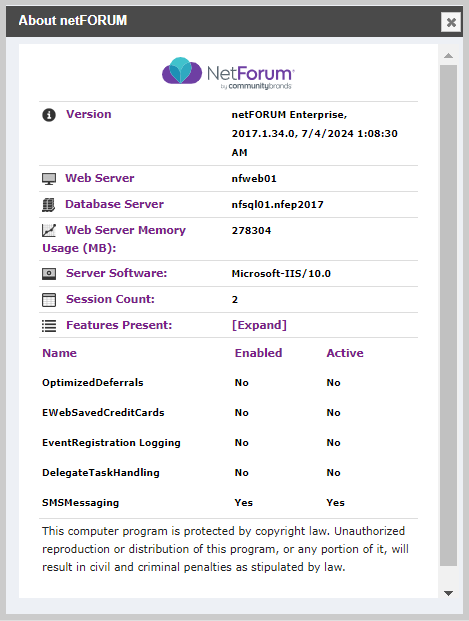Click the Name column header
Image resolution: width=469 pixels, height=621 pixels.
point(59,353)
